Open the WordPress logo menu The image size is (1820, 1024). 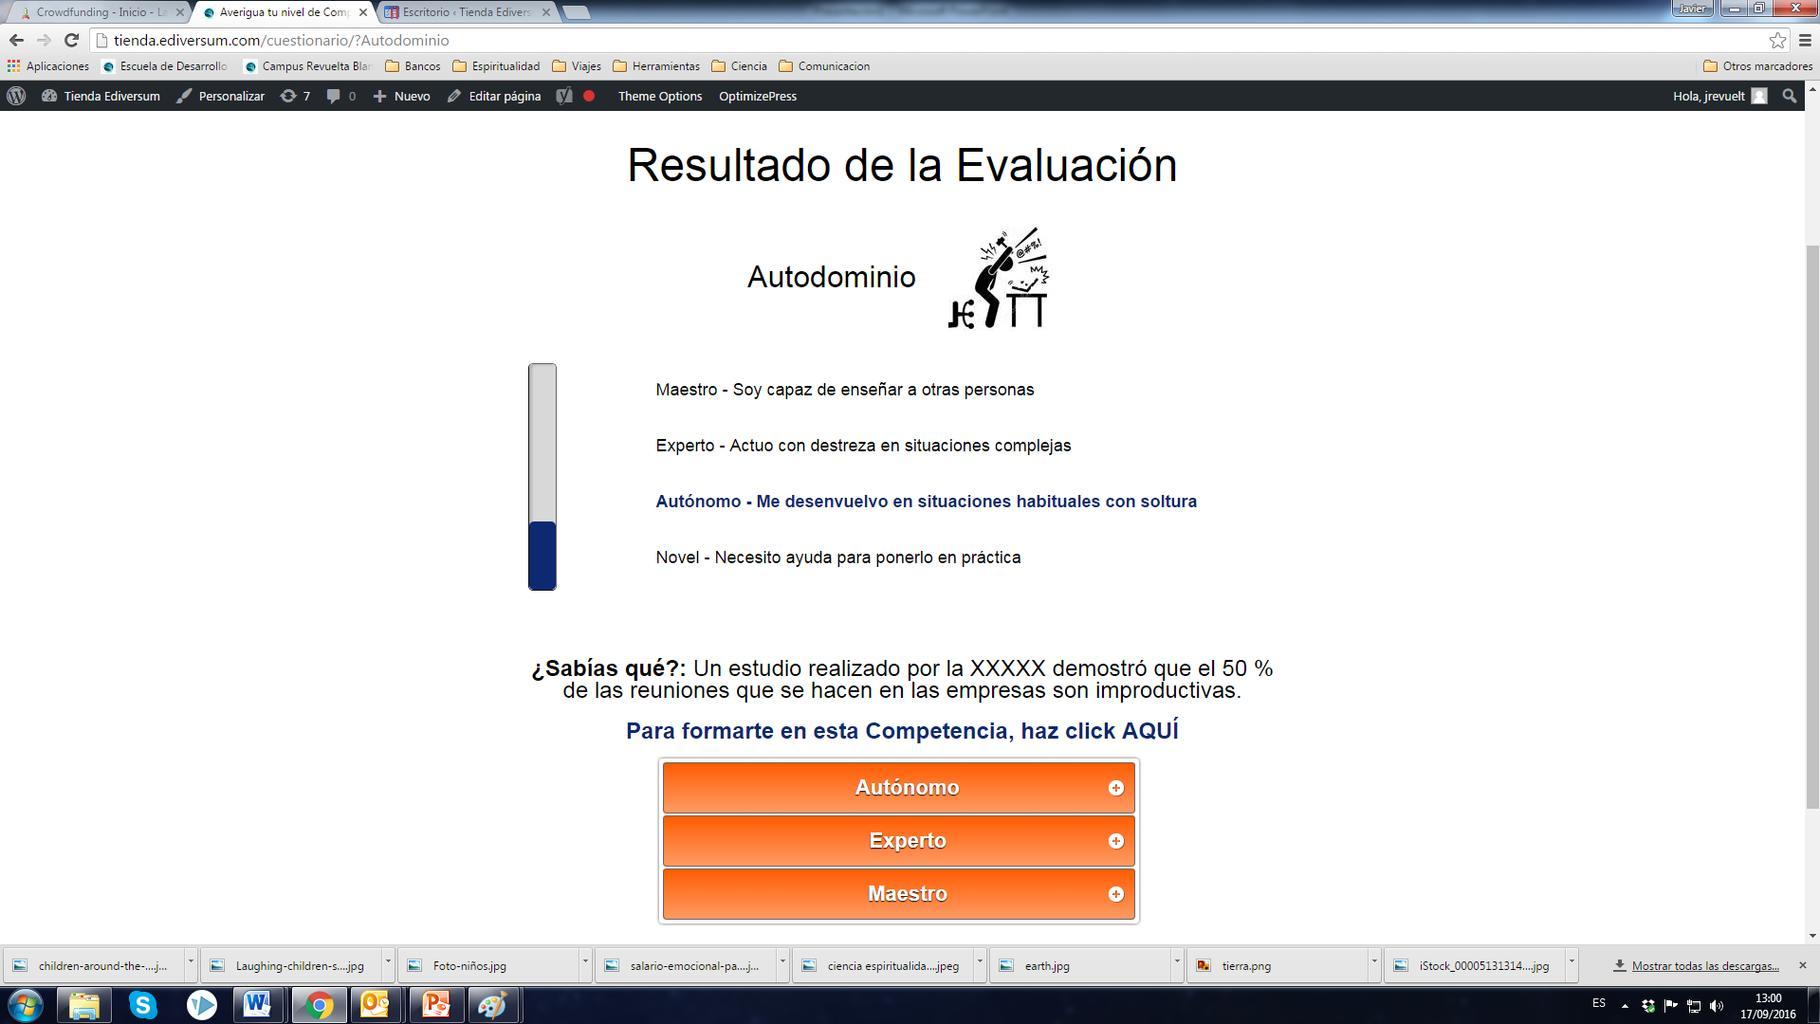coord(17,96)
